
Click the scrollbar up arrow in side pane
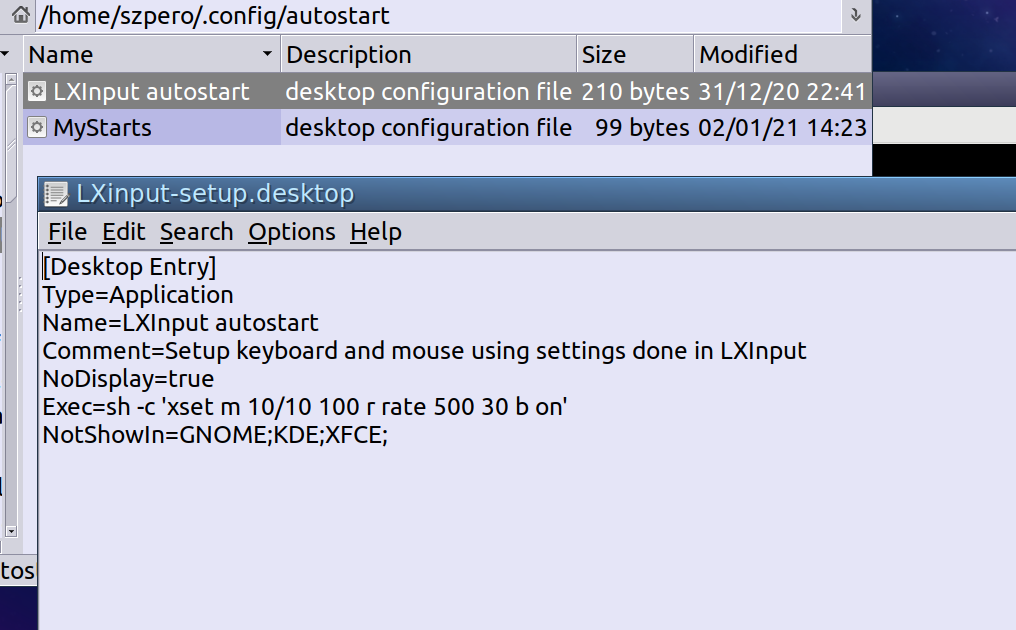tap(10, 79)
